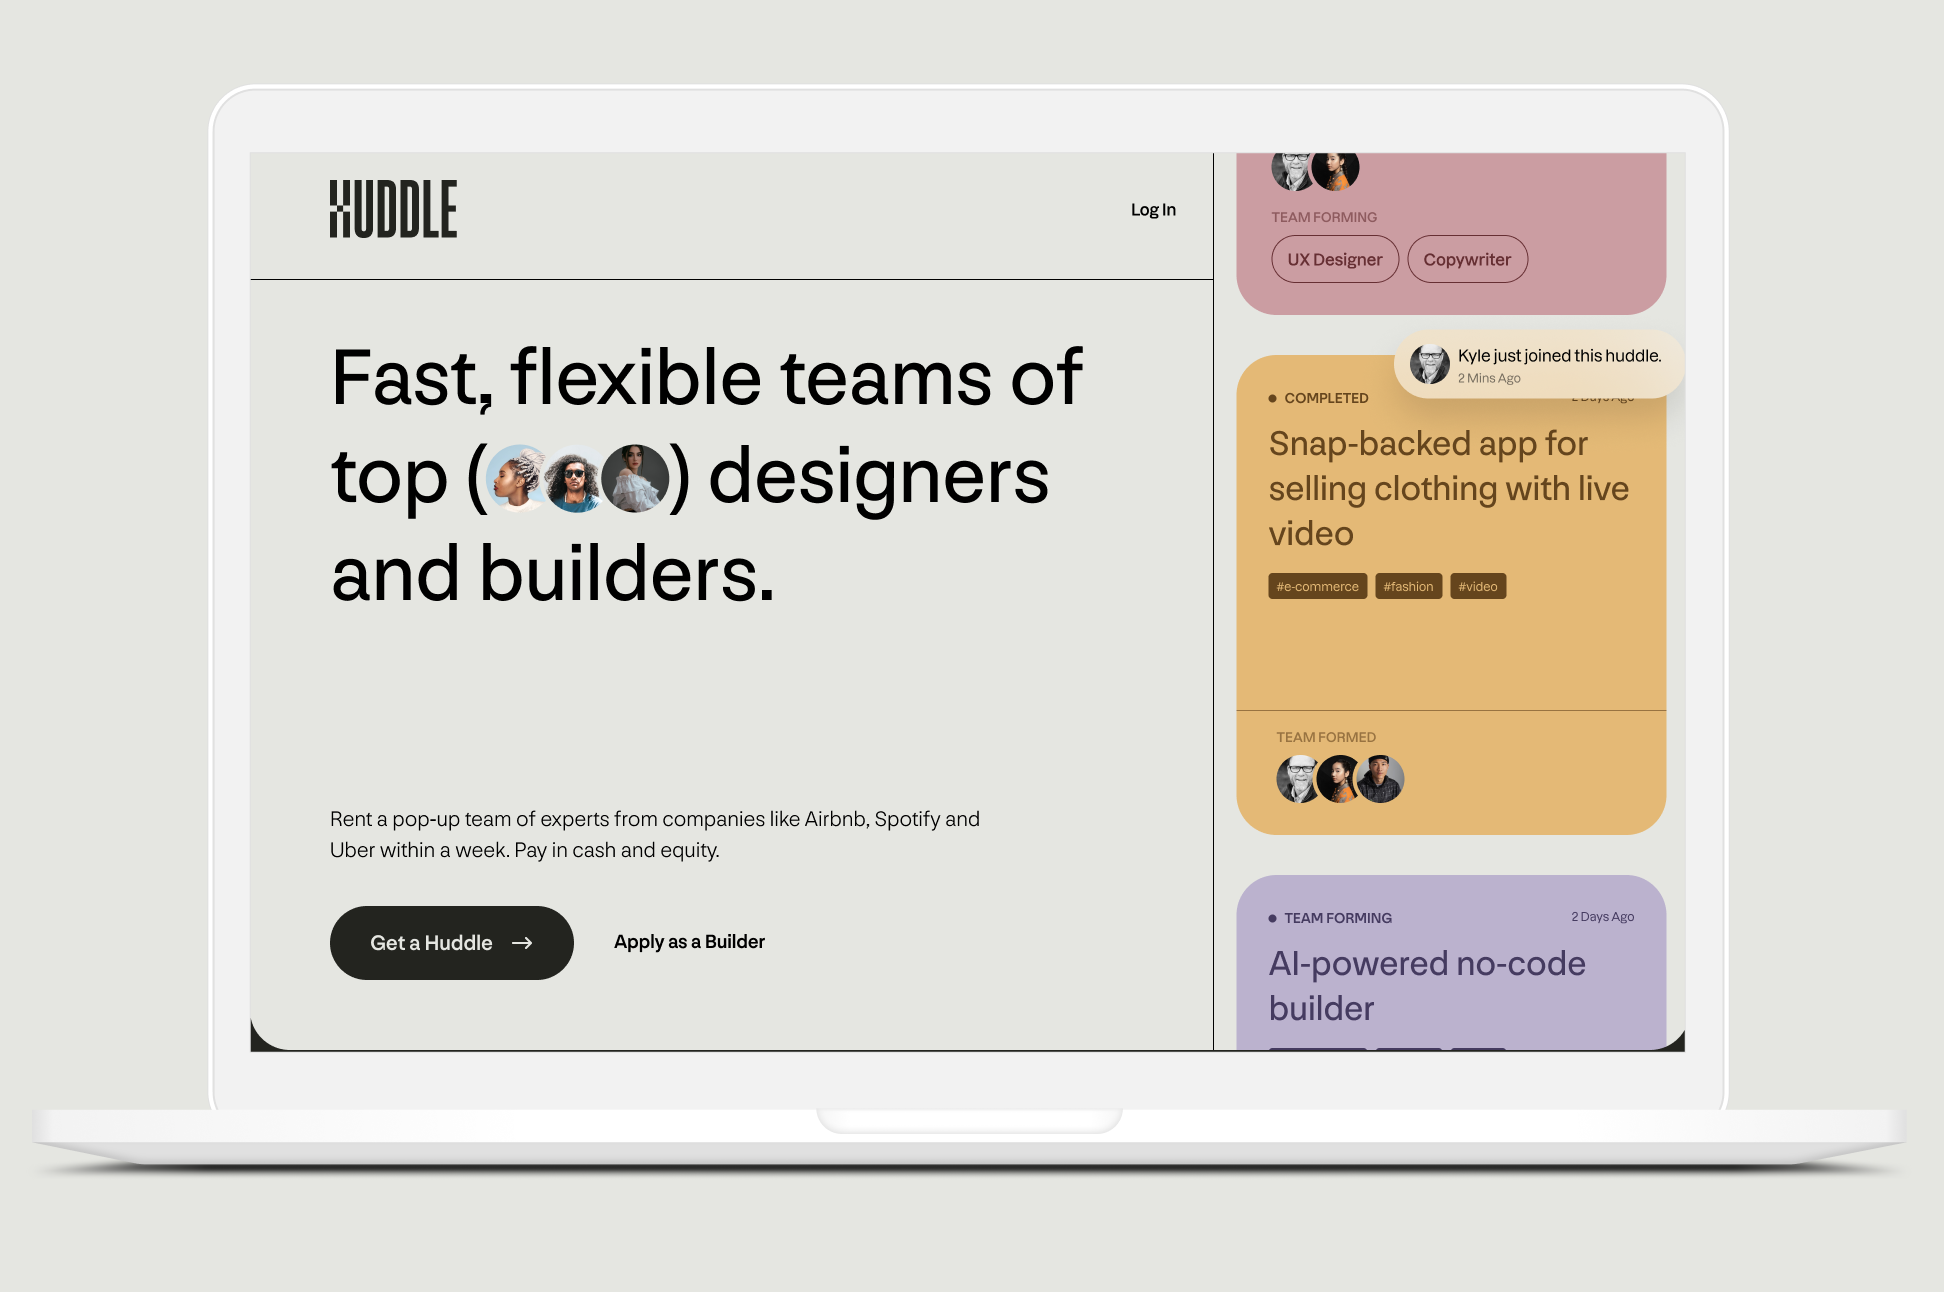Click the #fashion tag
Screen dimensions: 1944x1292
pos(1408,586)
